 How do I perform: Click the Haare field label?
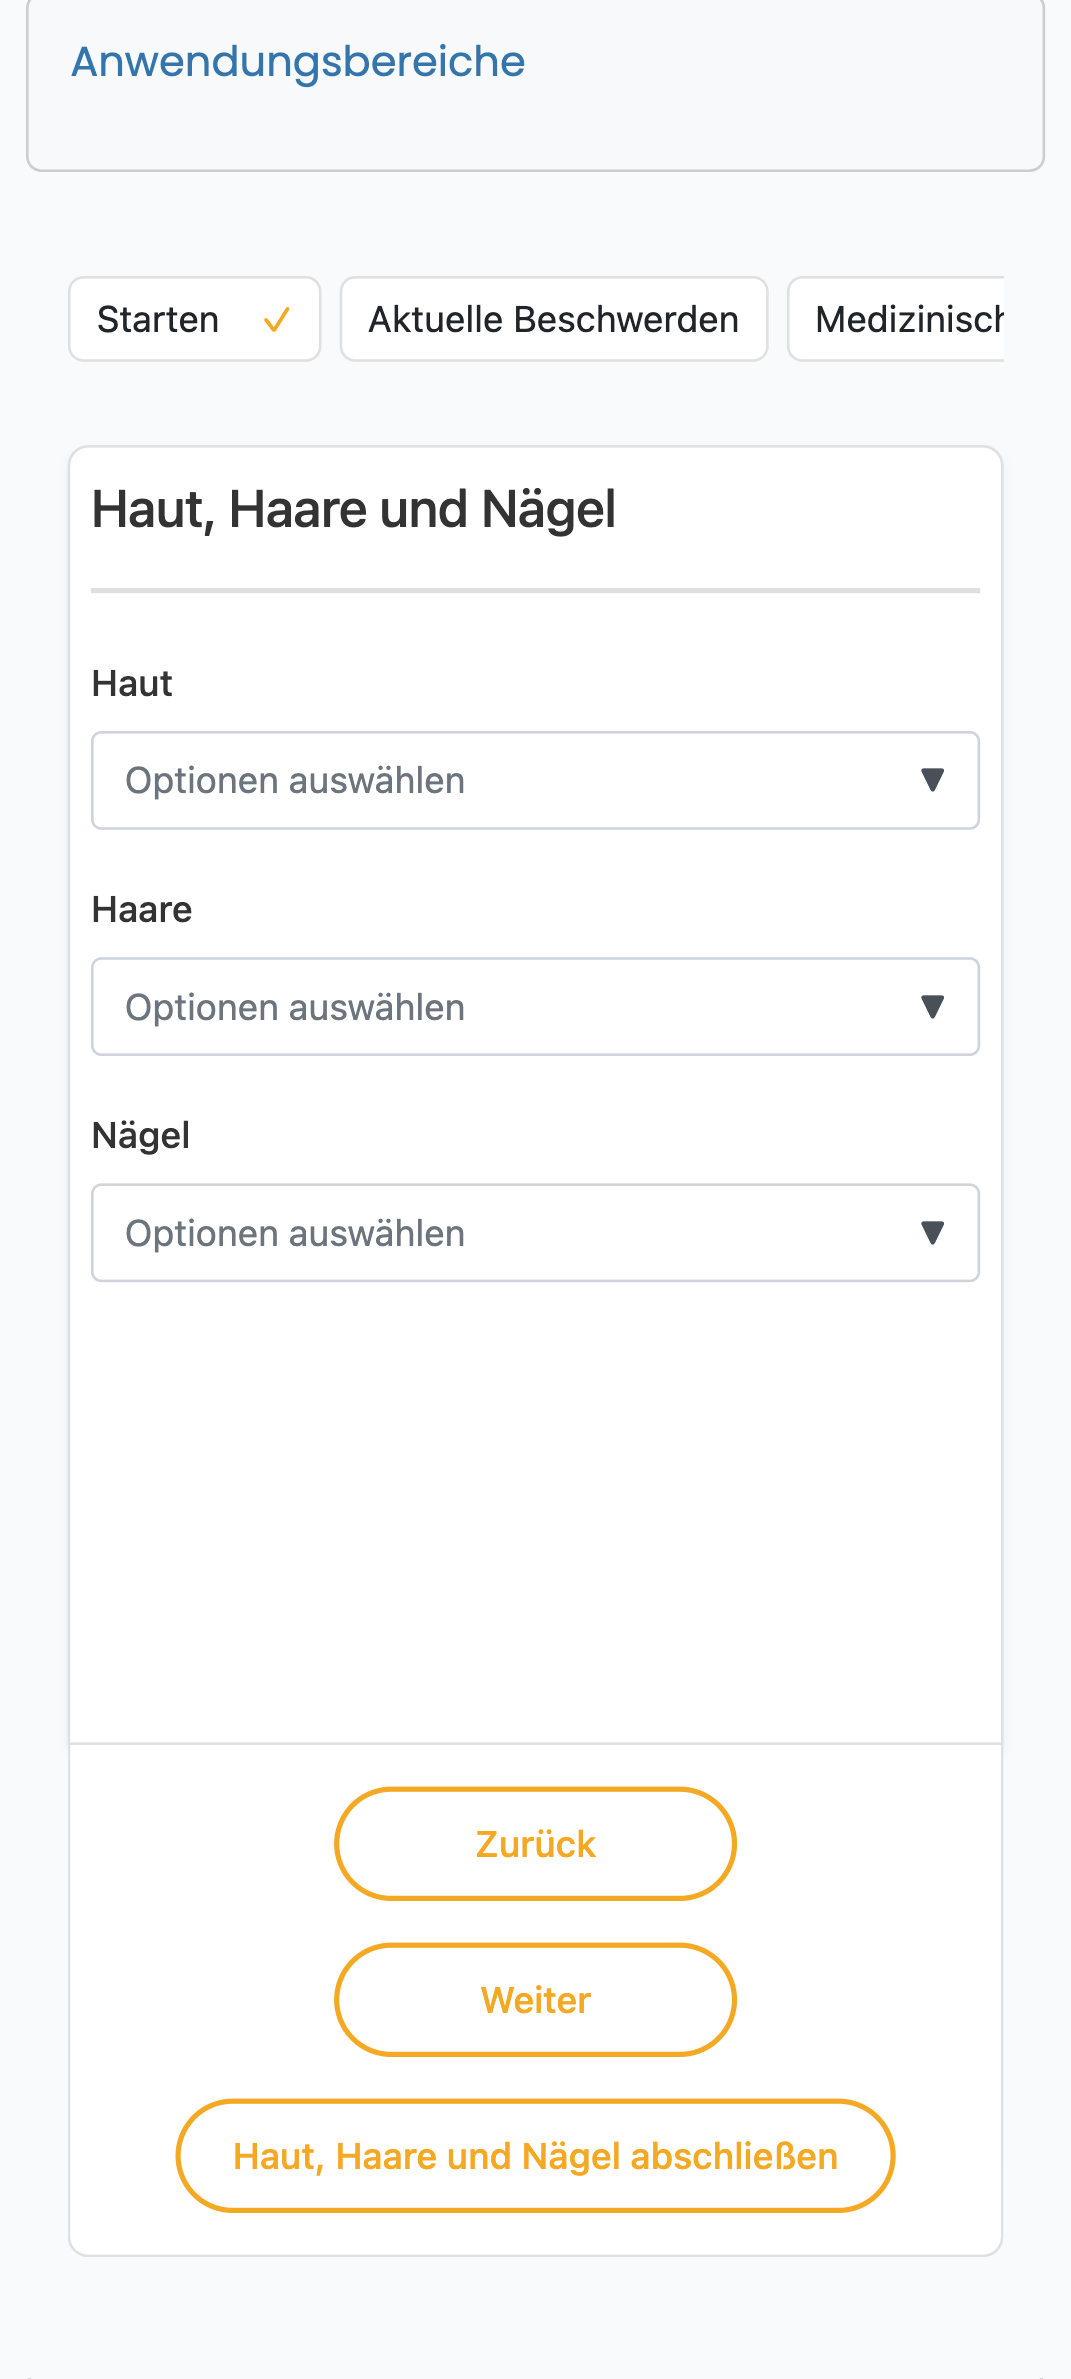pos(142,910)
